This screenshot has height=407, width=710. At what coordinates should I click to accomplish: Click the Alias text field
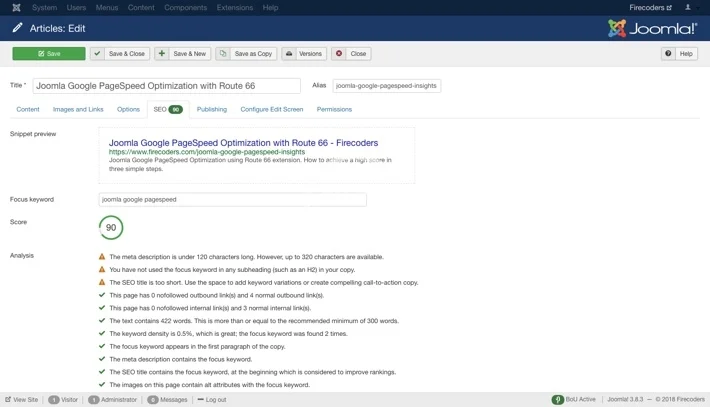click(386, 86)
